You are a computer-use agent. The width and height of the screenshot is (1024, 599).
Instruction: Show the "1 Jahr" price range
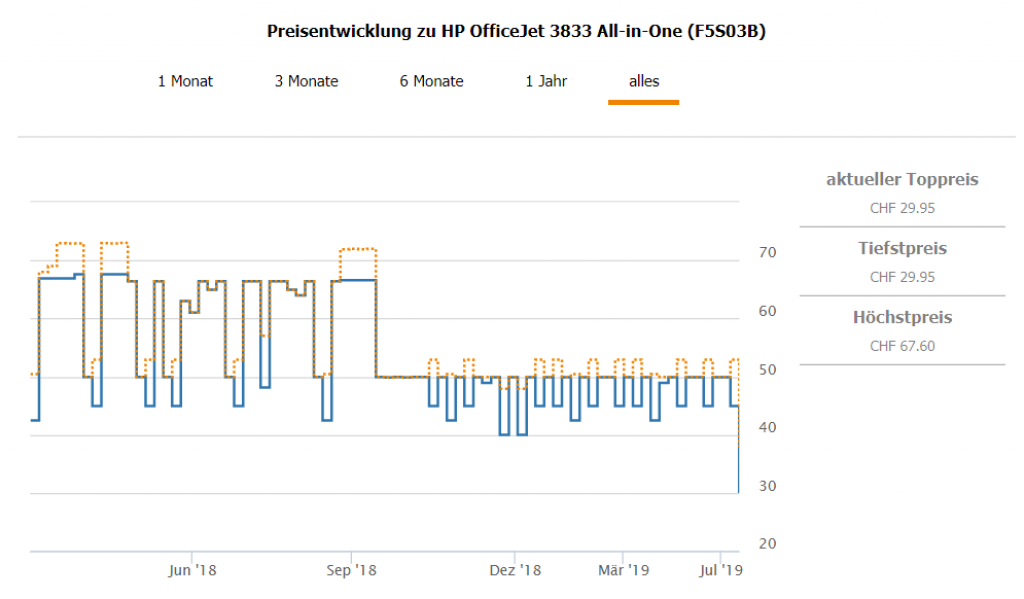pyautogui.click(x=546, y=81)
